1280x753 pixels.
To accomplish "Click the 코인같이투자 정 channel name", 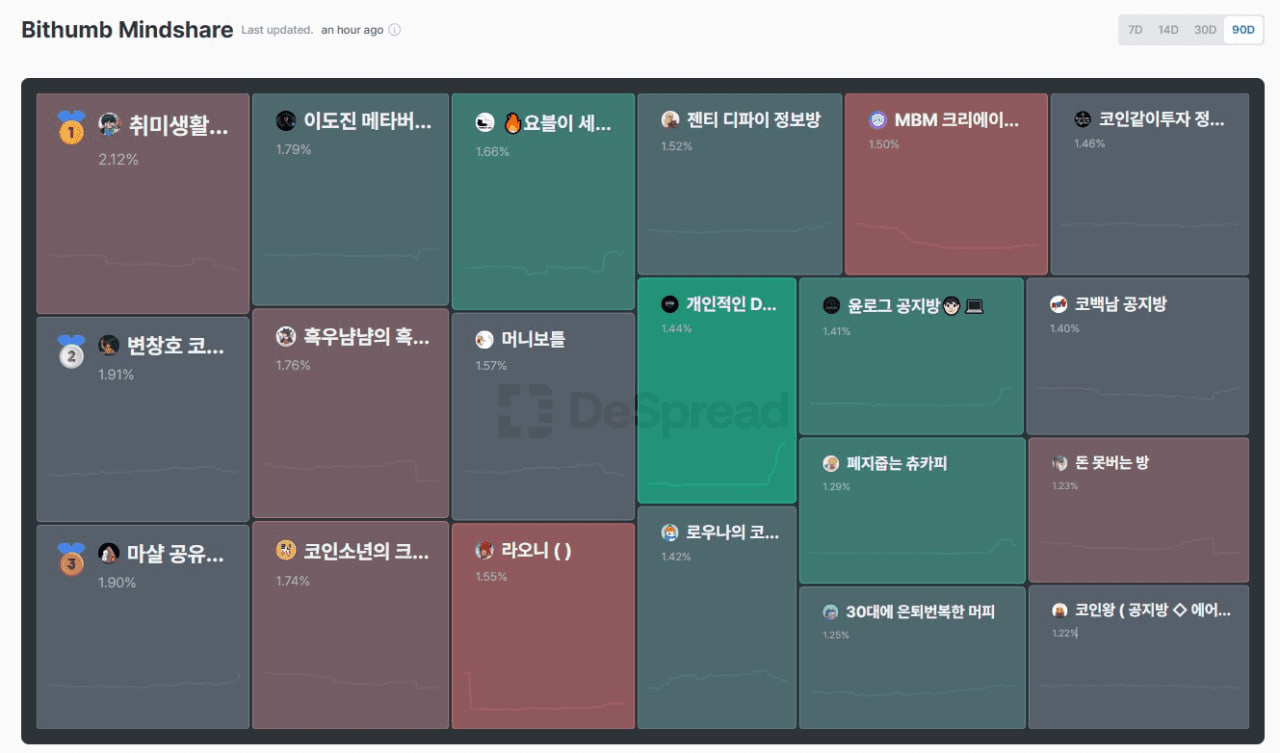I will click(x=1161, y=119).
